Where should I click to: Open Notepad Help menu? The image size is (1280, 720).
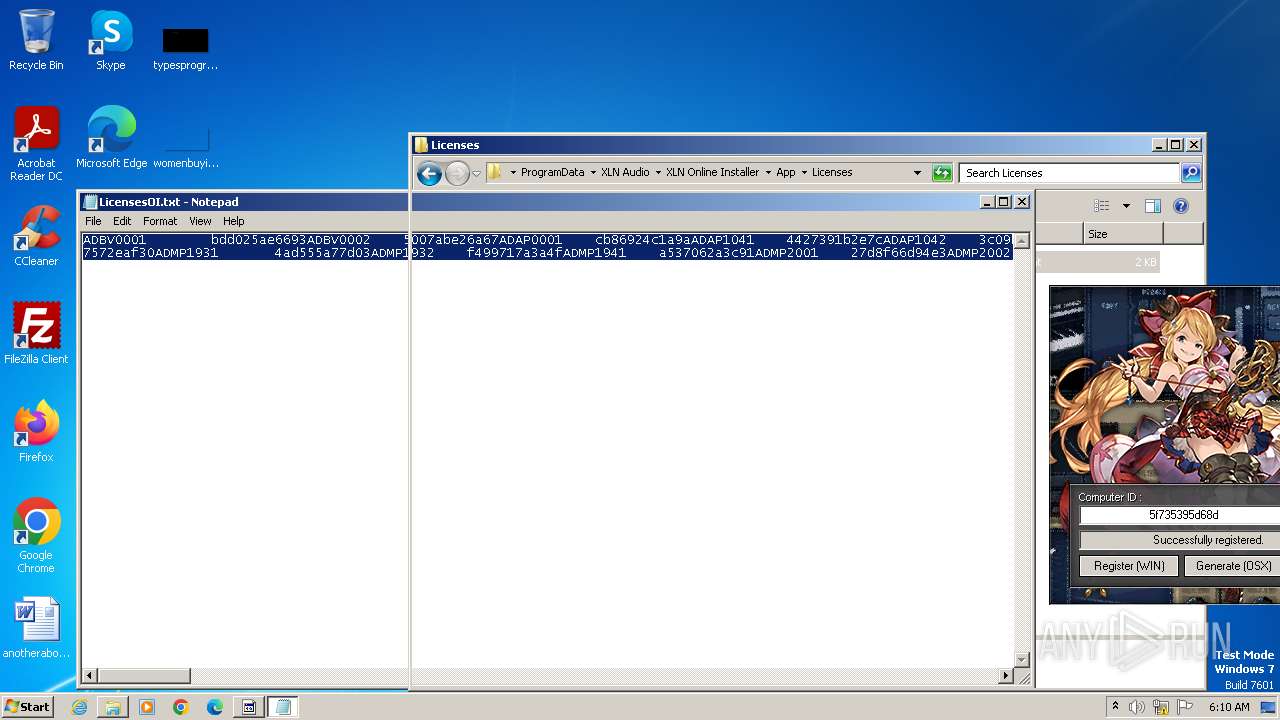coord(233,221)
